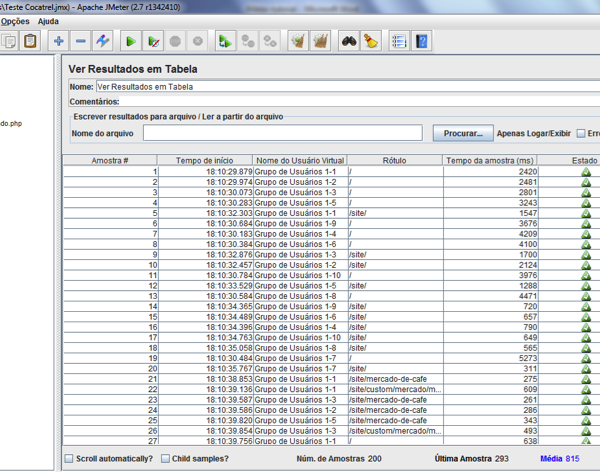Open the Function Helper list icon
Viewport: 600px width, 472px height.
pyautogui.click(x=399, y=41)
